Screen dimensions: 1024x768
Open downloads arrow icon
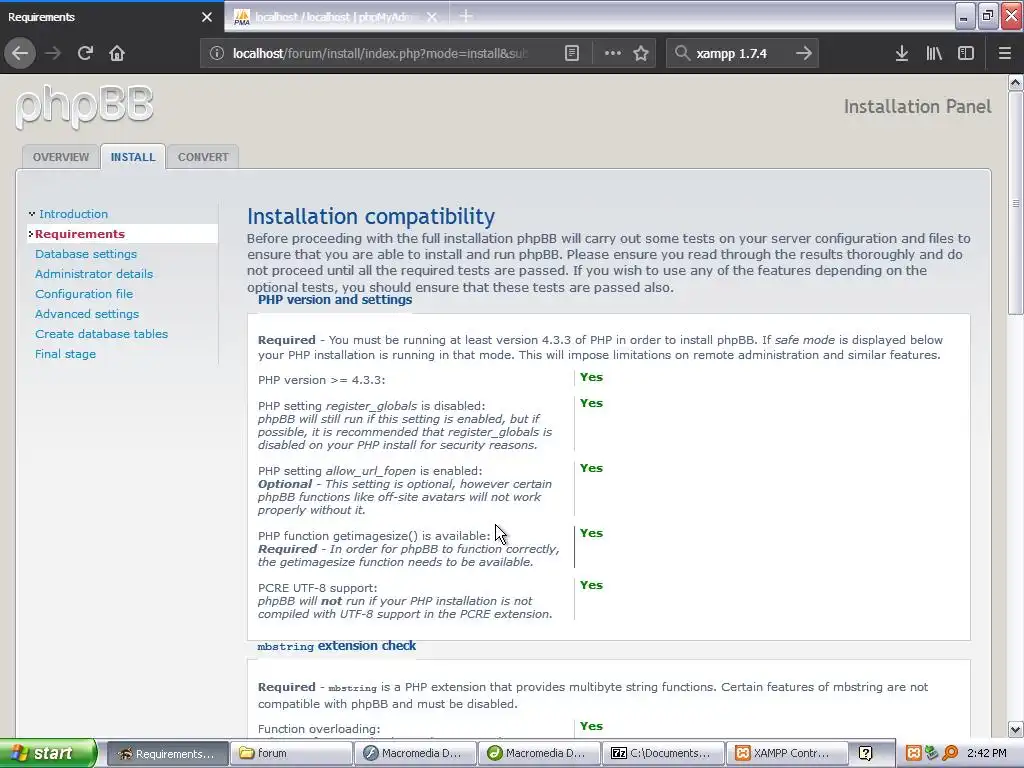902,53
